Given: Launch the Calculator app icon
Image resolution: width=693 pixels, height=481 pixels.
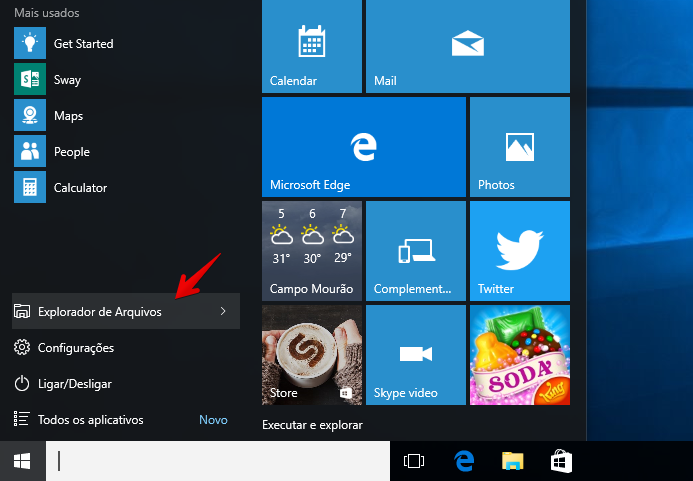Looking at the screenshot, I should pyautogui.click(x=30, y=187).
